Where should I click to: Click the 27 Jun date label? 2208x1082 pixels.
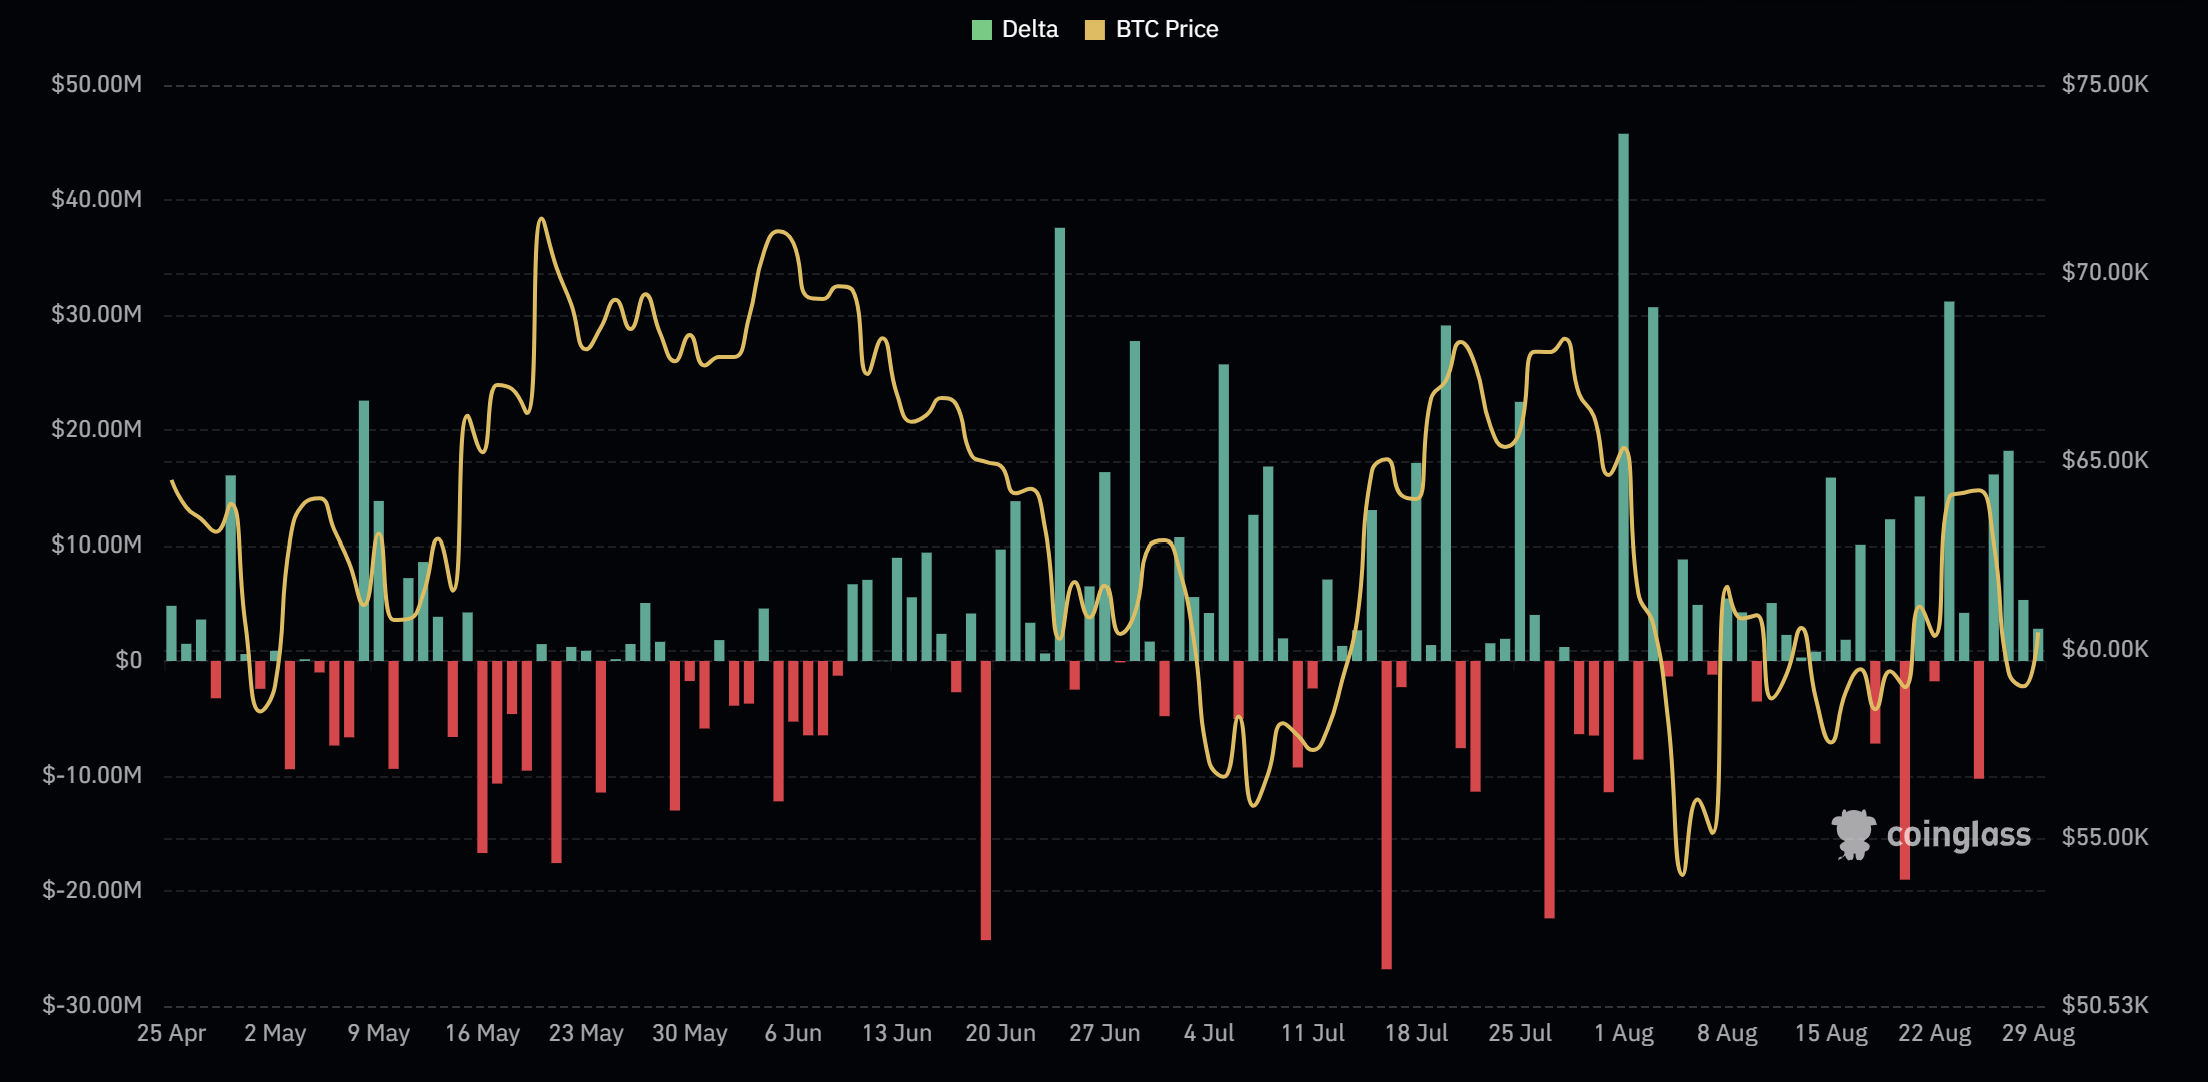1105,1033
